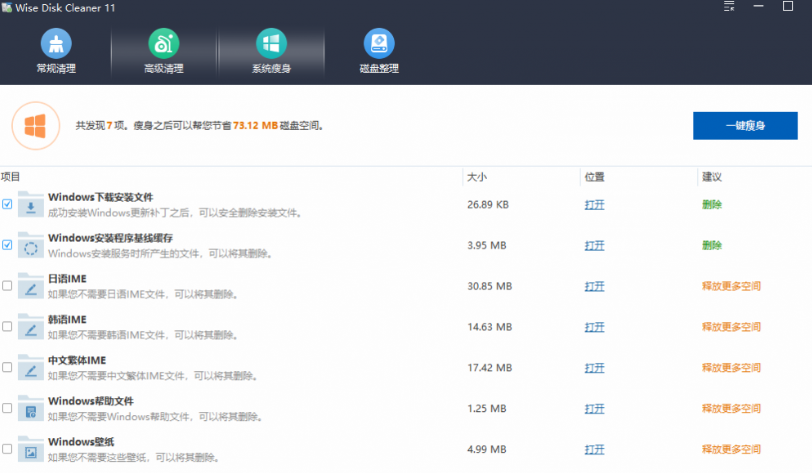Open location of 韩语IME files
Viewport: 812px width, 473px height.
point(594,327)
